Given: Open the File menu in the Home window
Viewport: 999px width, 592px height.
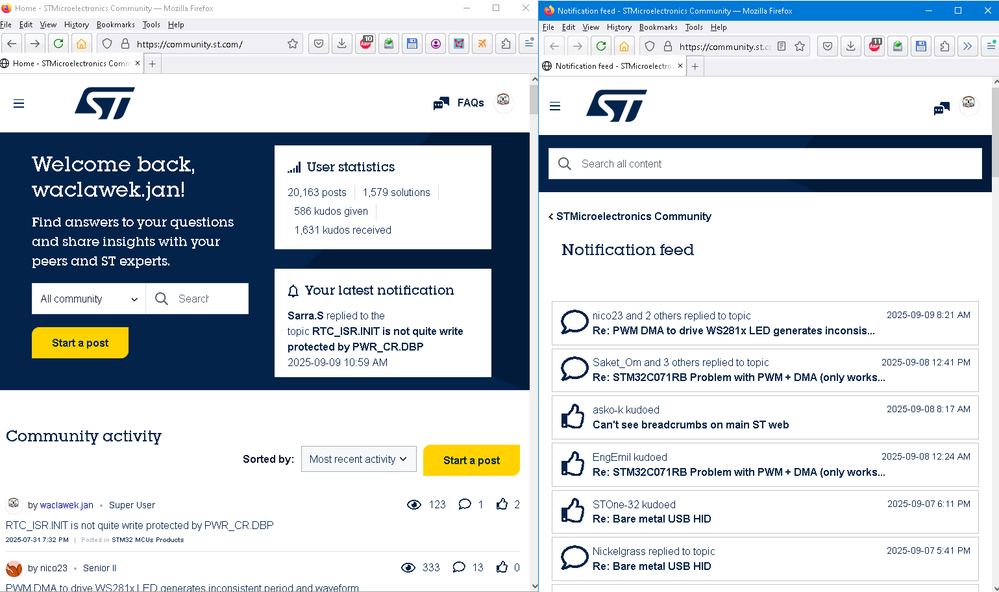Looking at the screenshot, I should [x=6, y=24].
